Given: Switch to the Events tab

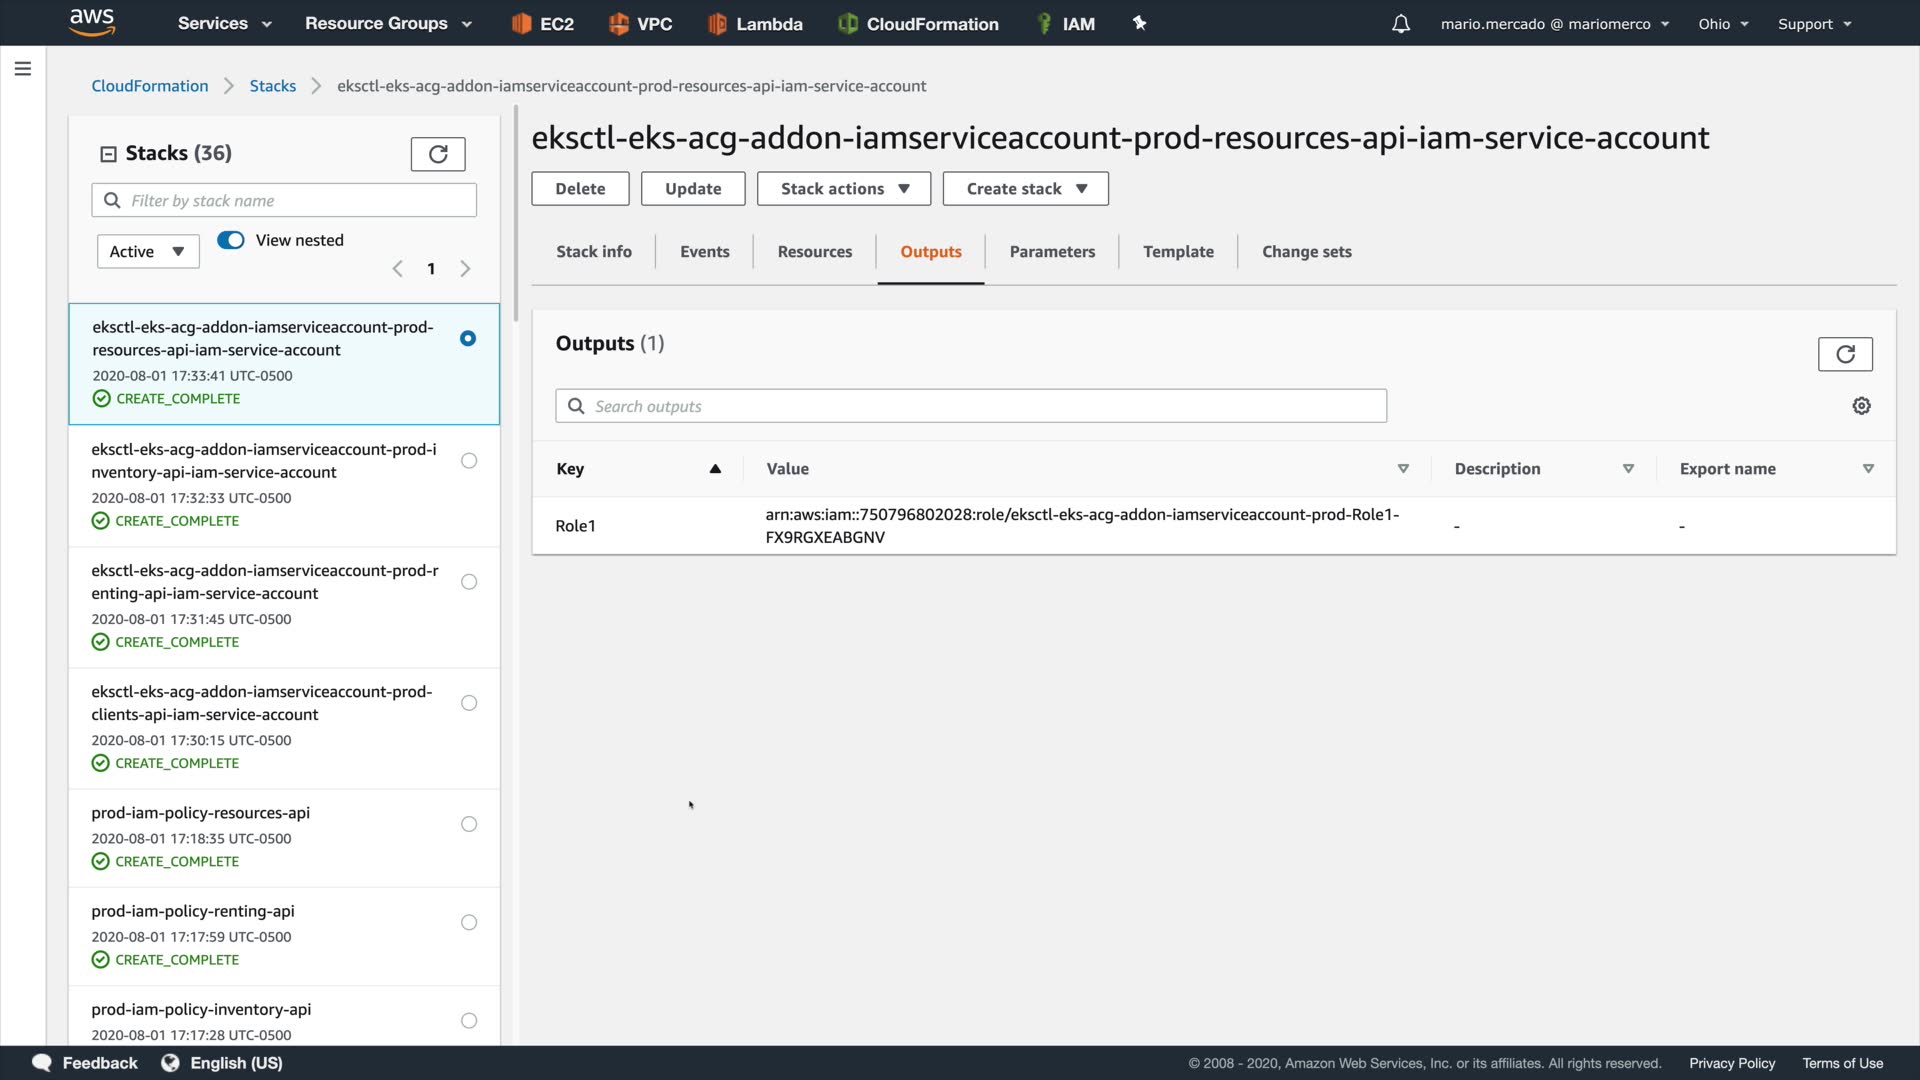Looking at the screenshot, I should pos(704,252).
